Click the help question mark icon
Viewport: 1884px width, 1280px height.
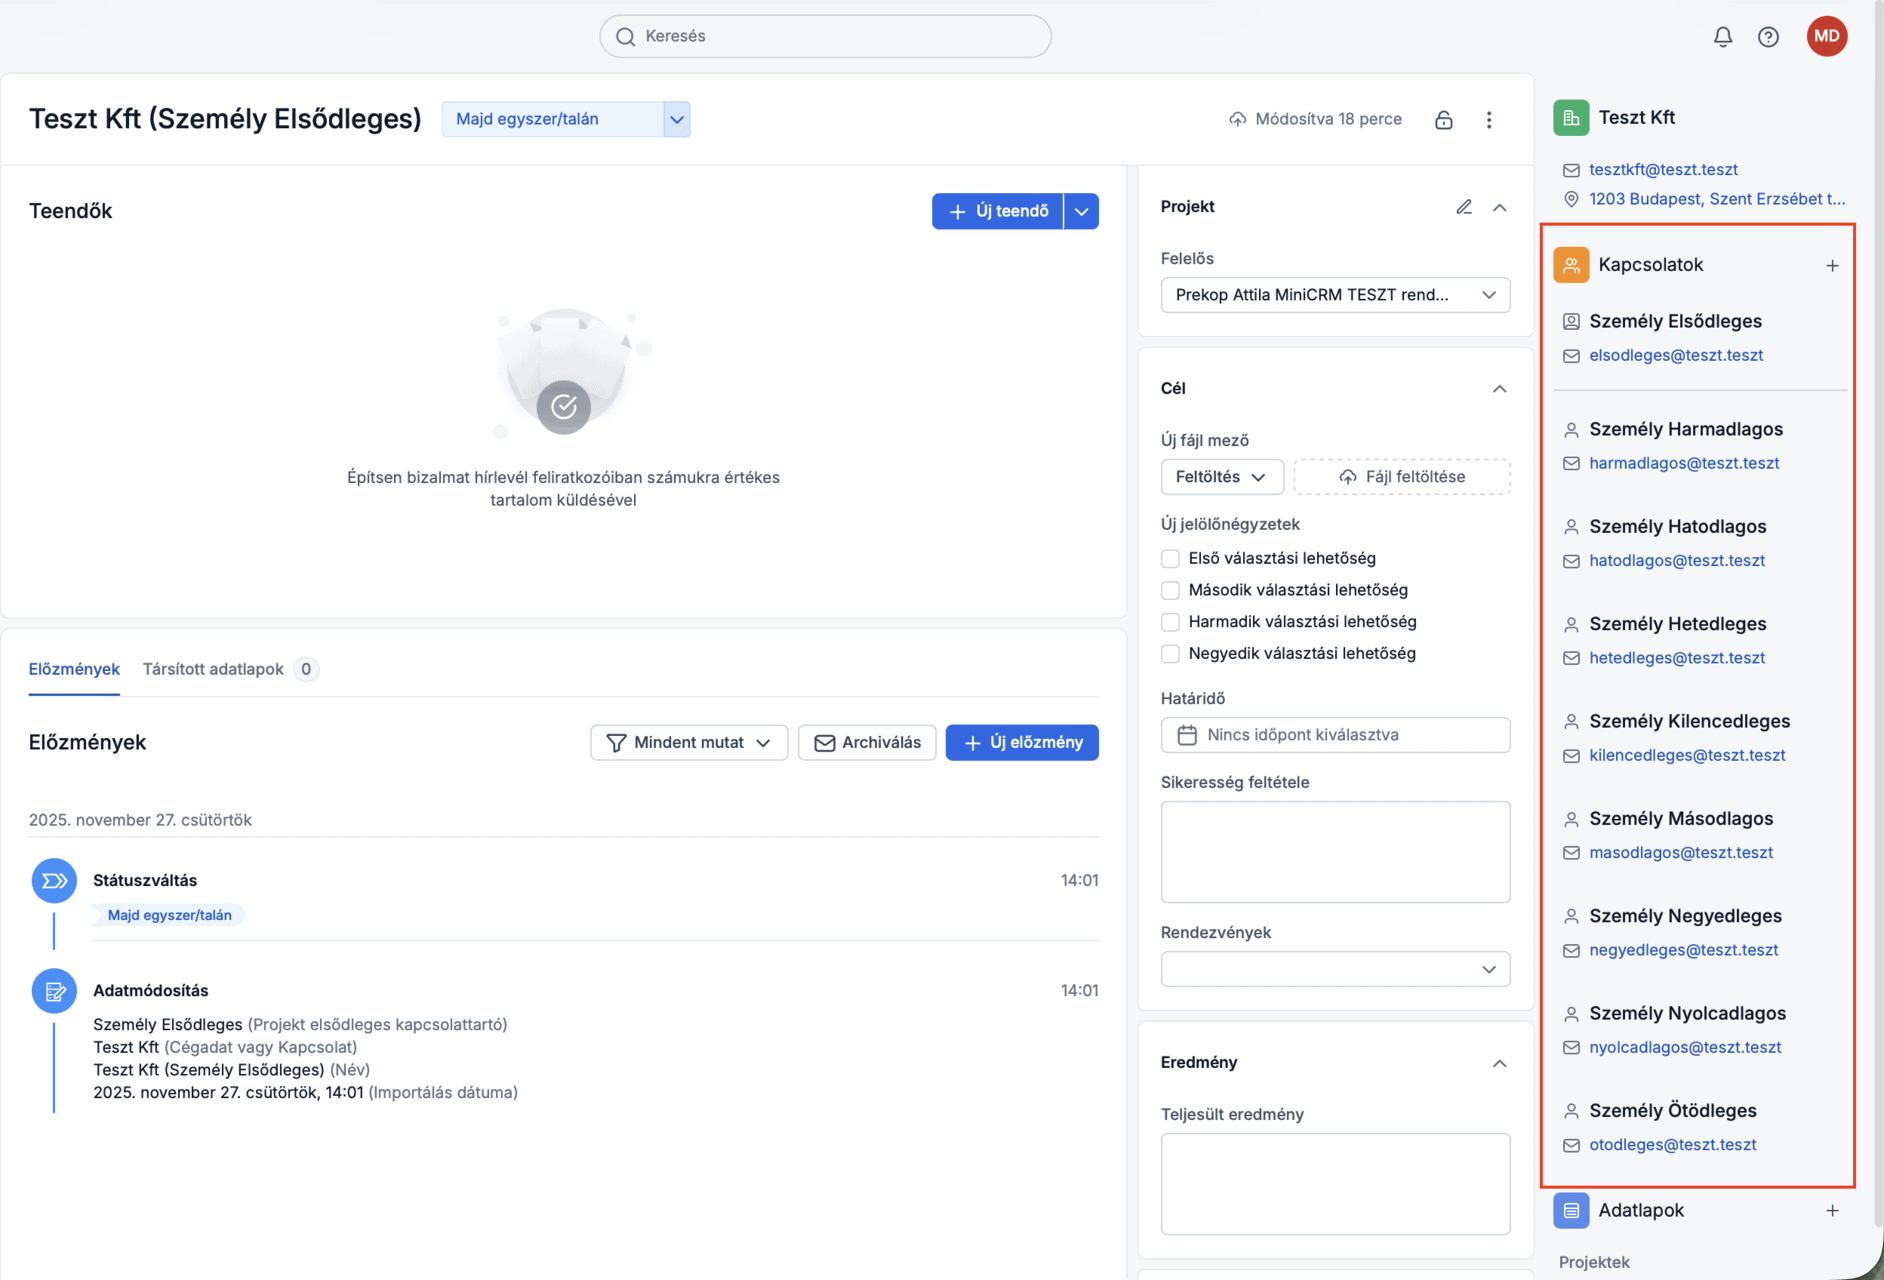[1768, 37]
